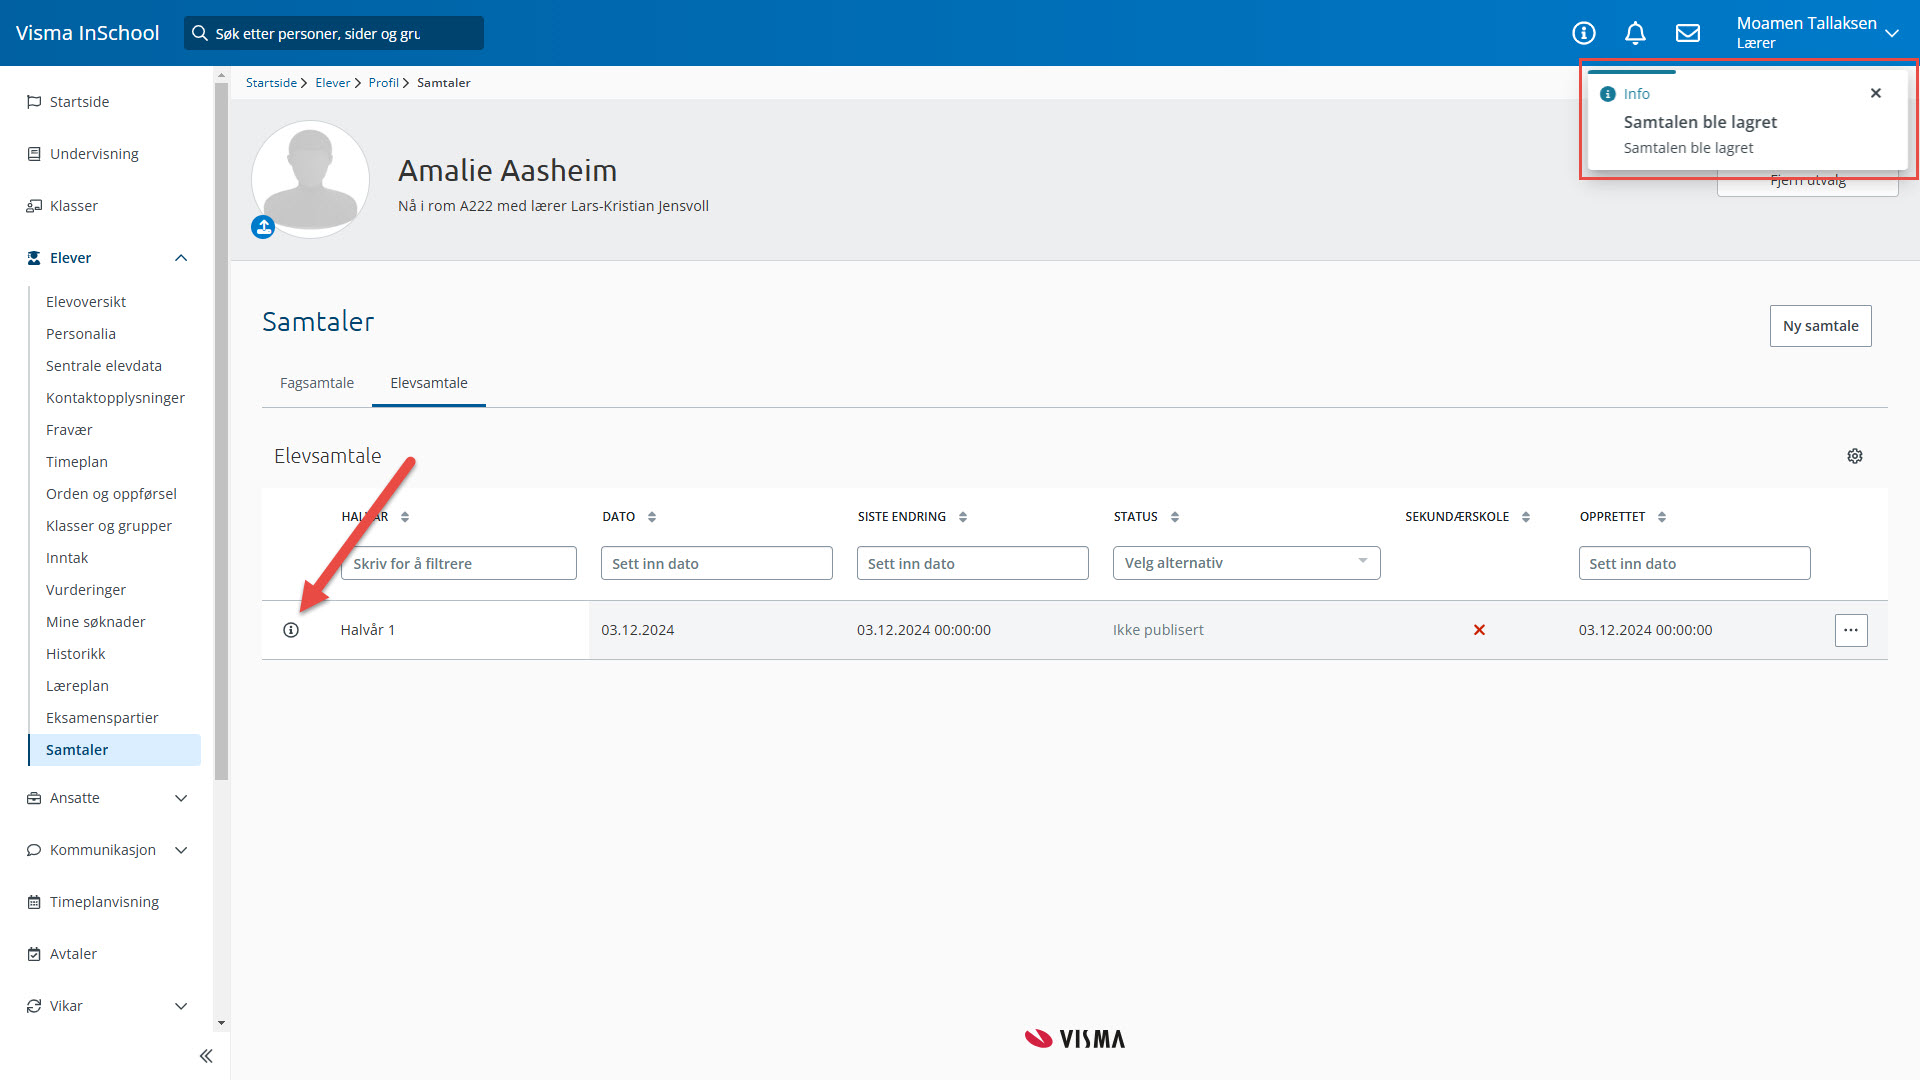
Task: Click upload photo icon on avatar
Action: coord(263,228)
